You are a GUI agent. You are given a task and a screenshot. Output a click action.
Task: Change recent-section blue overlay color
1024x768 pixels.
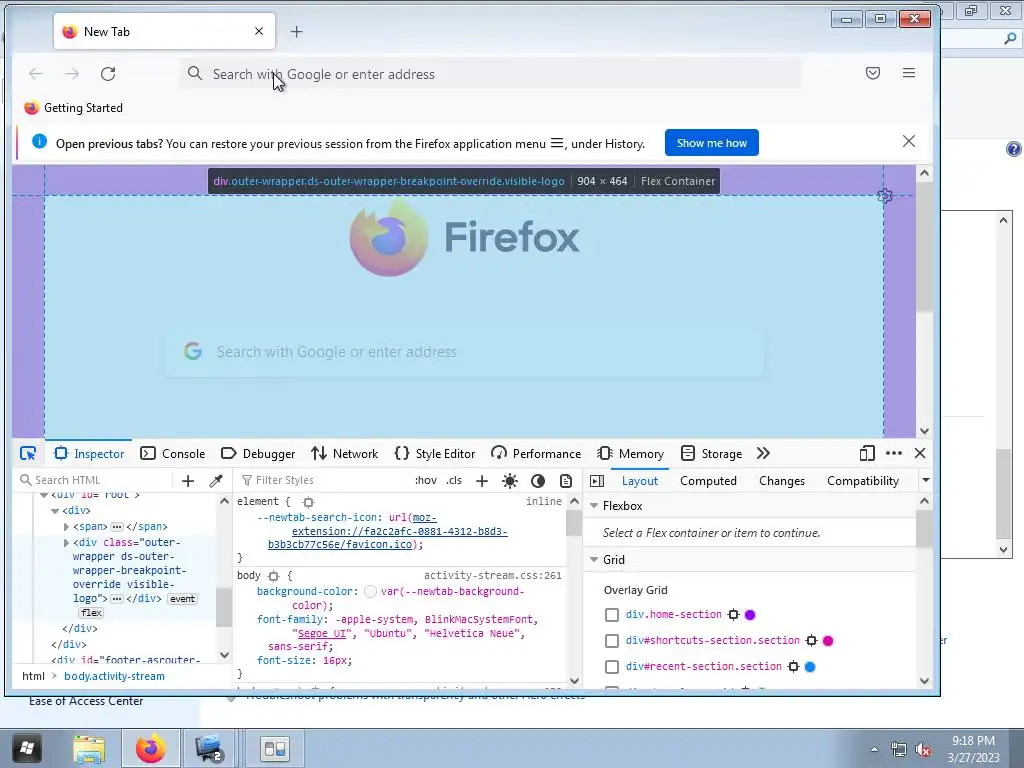click(810, 667)
